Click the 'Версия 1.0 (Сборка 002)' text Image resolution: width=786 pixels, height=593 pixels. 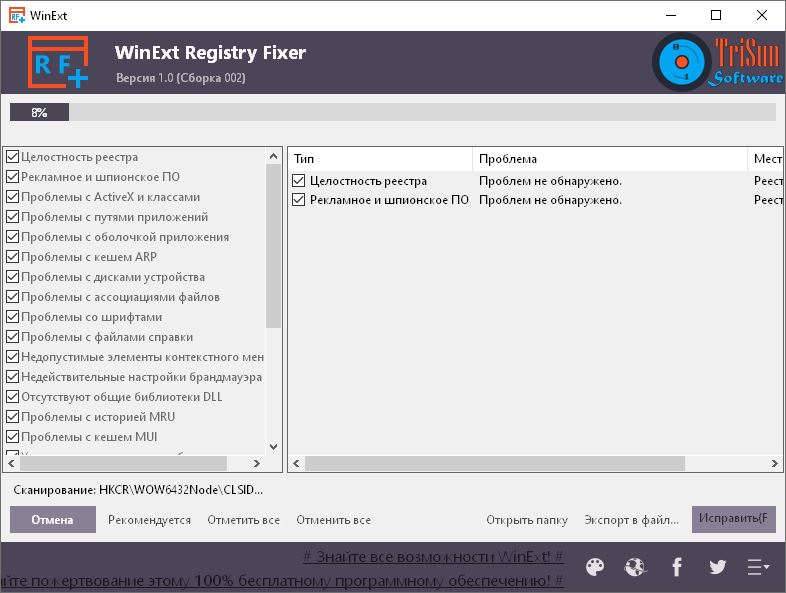(x=180, y=78)
